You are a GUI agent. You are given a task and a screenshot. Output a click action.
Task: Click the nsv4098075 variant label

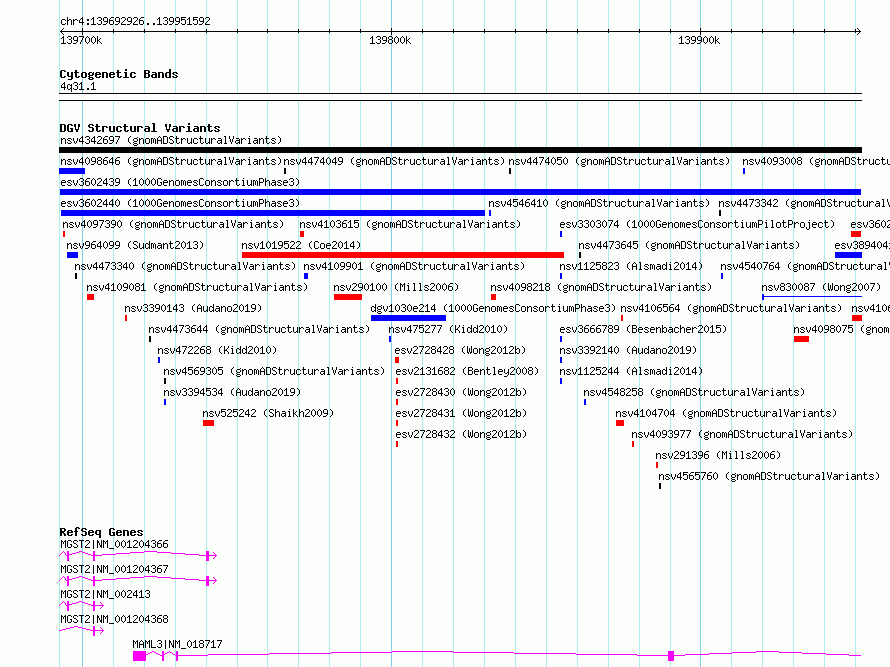coord(841,329)
